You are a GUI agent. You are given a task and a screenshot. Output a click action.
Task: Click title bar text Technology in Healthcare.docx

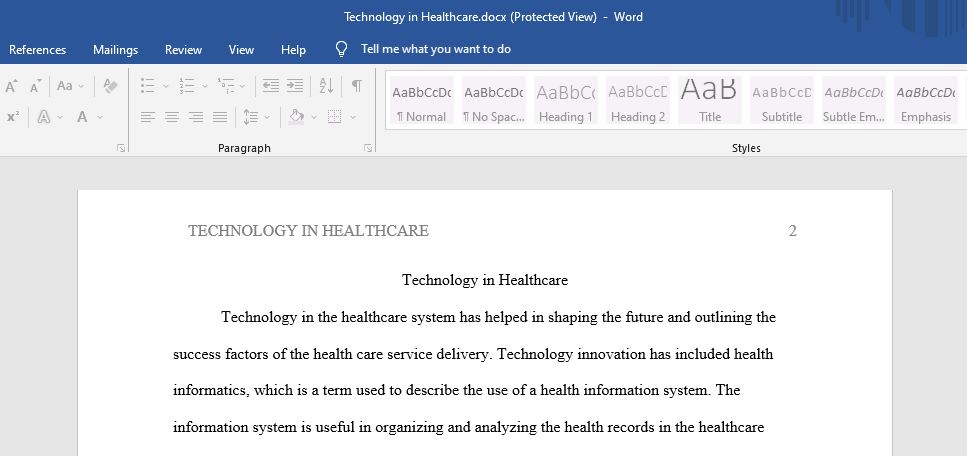pyautogui.click(x=425, y=17)
